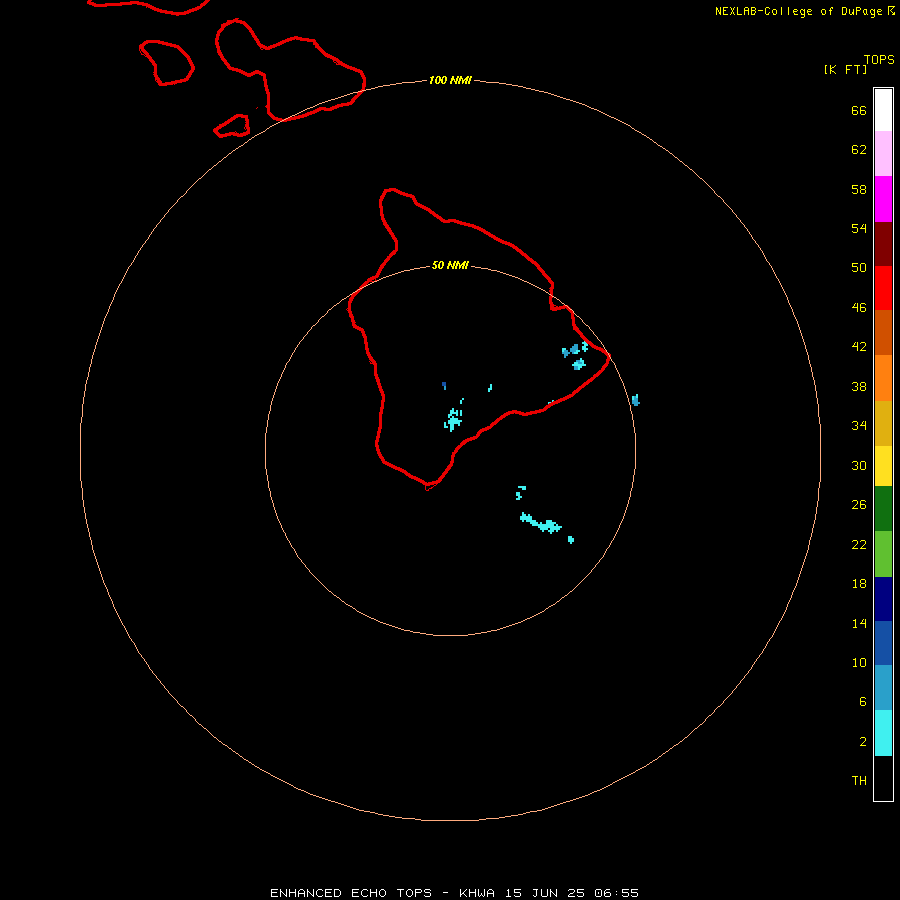Click the white swatch in the tops legend
This screenshot has height=900, width=900.
(x=883, y=110)
